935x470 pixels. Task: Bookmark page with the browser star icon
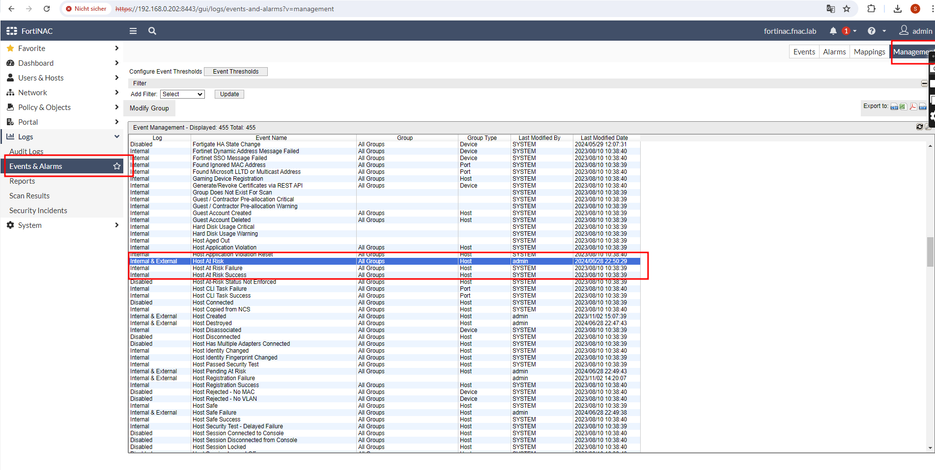pyautogui.click(x=846, y=9)
